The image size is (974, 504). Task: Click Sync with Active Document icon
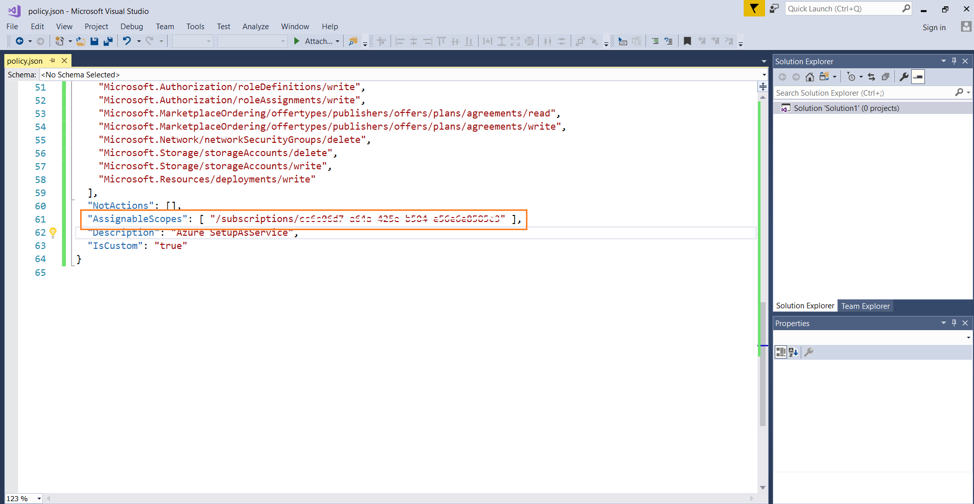(x=871, y=77)
